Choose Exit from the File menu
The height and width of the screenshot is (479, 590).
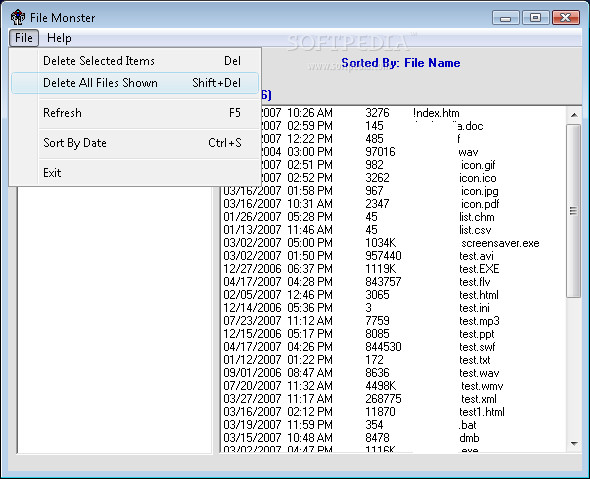pos(135,173)
